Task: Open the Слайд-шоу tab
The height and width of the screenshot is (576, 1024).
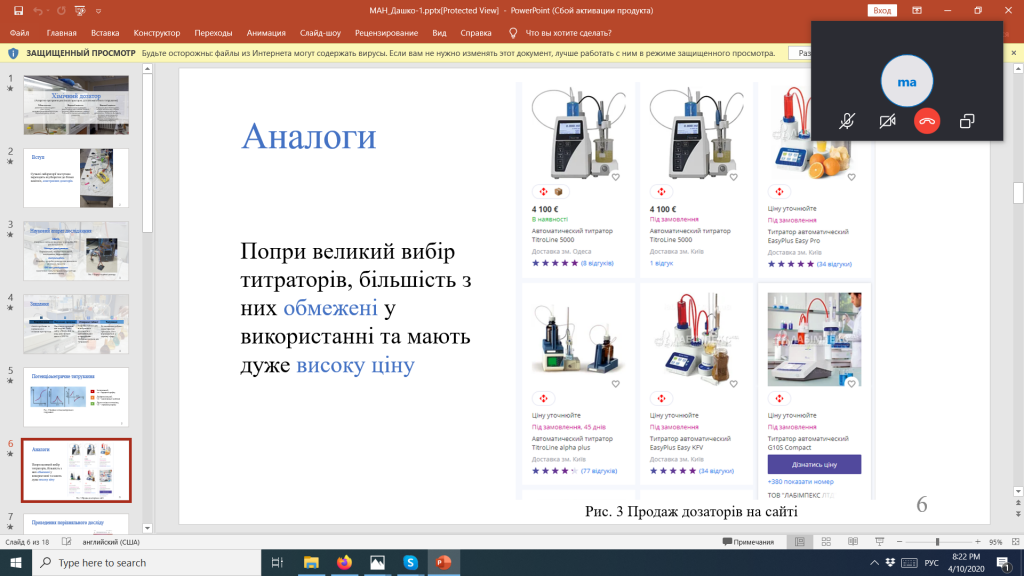Action: click(320, 33)
